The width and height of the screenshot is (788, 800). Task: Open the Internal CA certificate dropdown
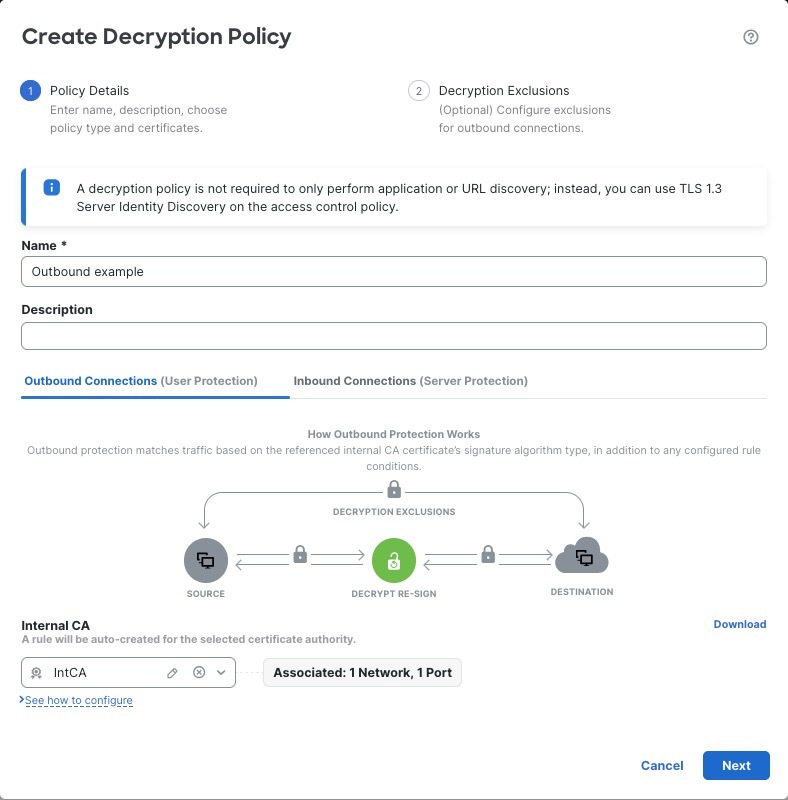coord(220,672)
